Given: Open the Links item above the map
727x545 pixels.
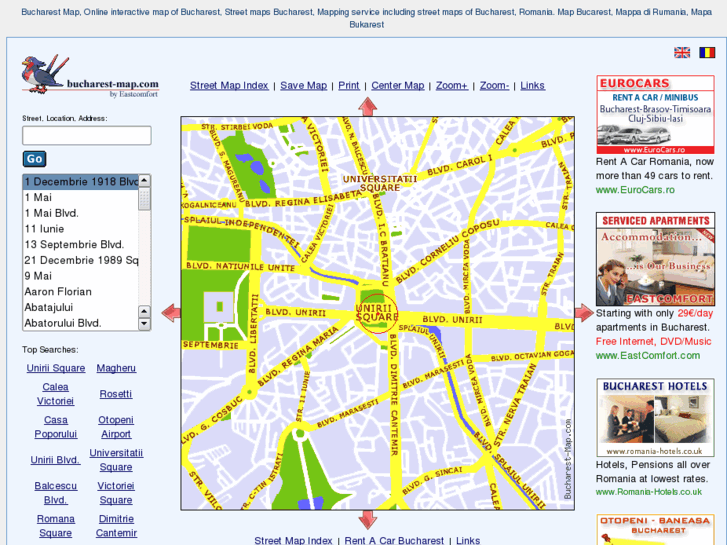Looking at the screenshot, I should [x=532, y=85].
